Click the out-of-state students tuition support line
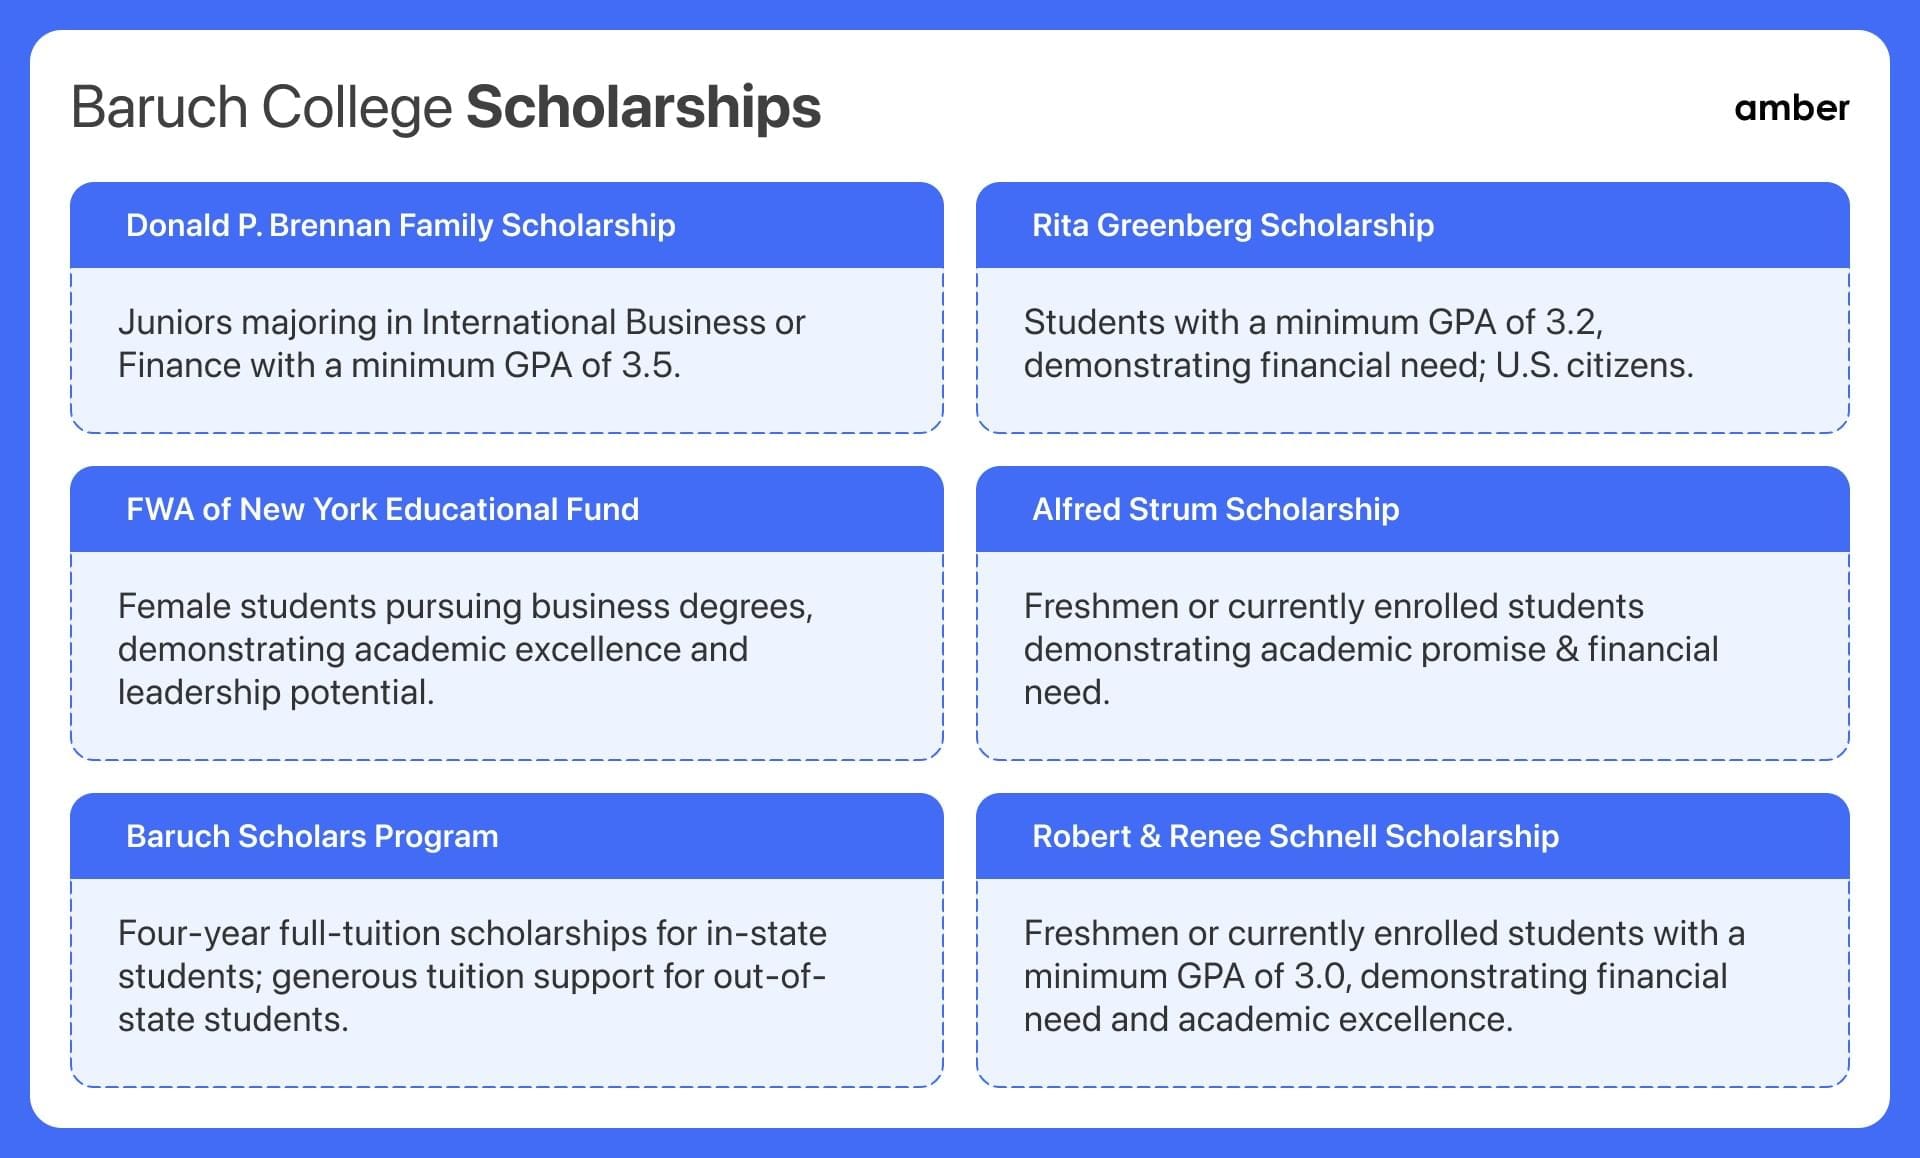This screenshot has height=1158, width=1920. click(x=472, y=976)
